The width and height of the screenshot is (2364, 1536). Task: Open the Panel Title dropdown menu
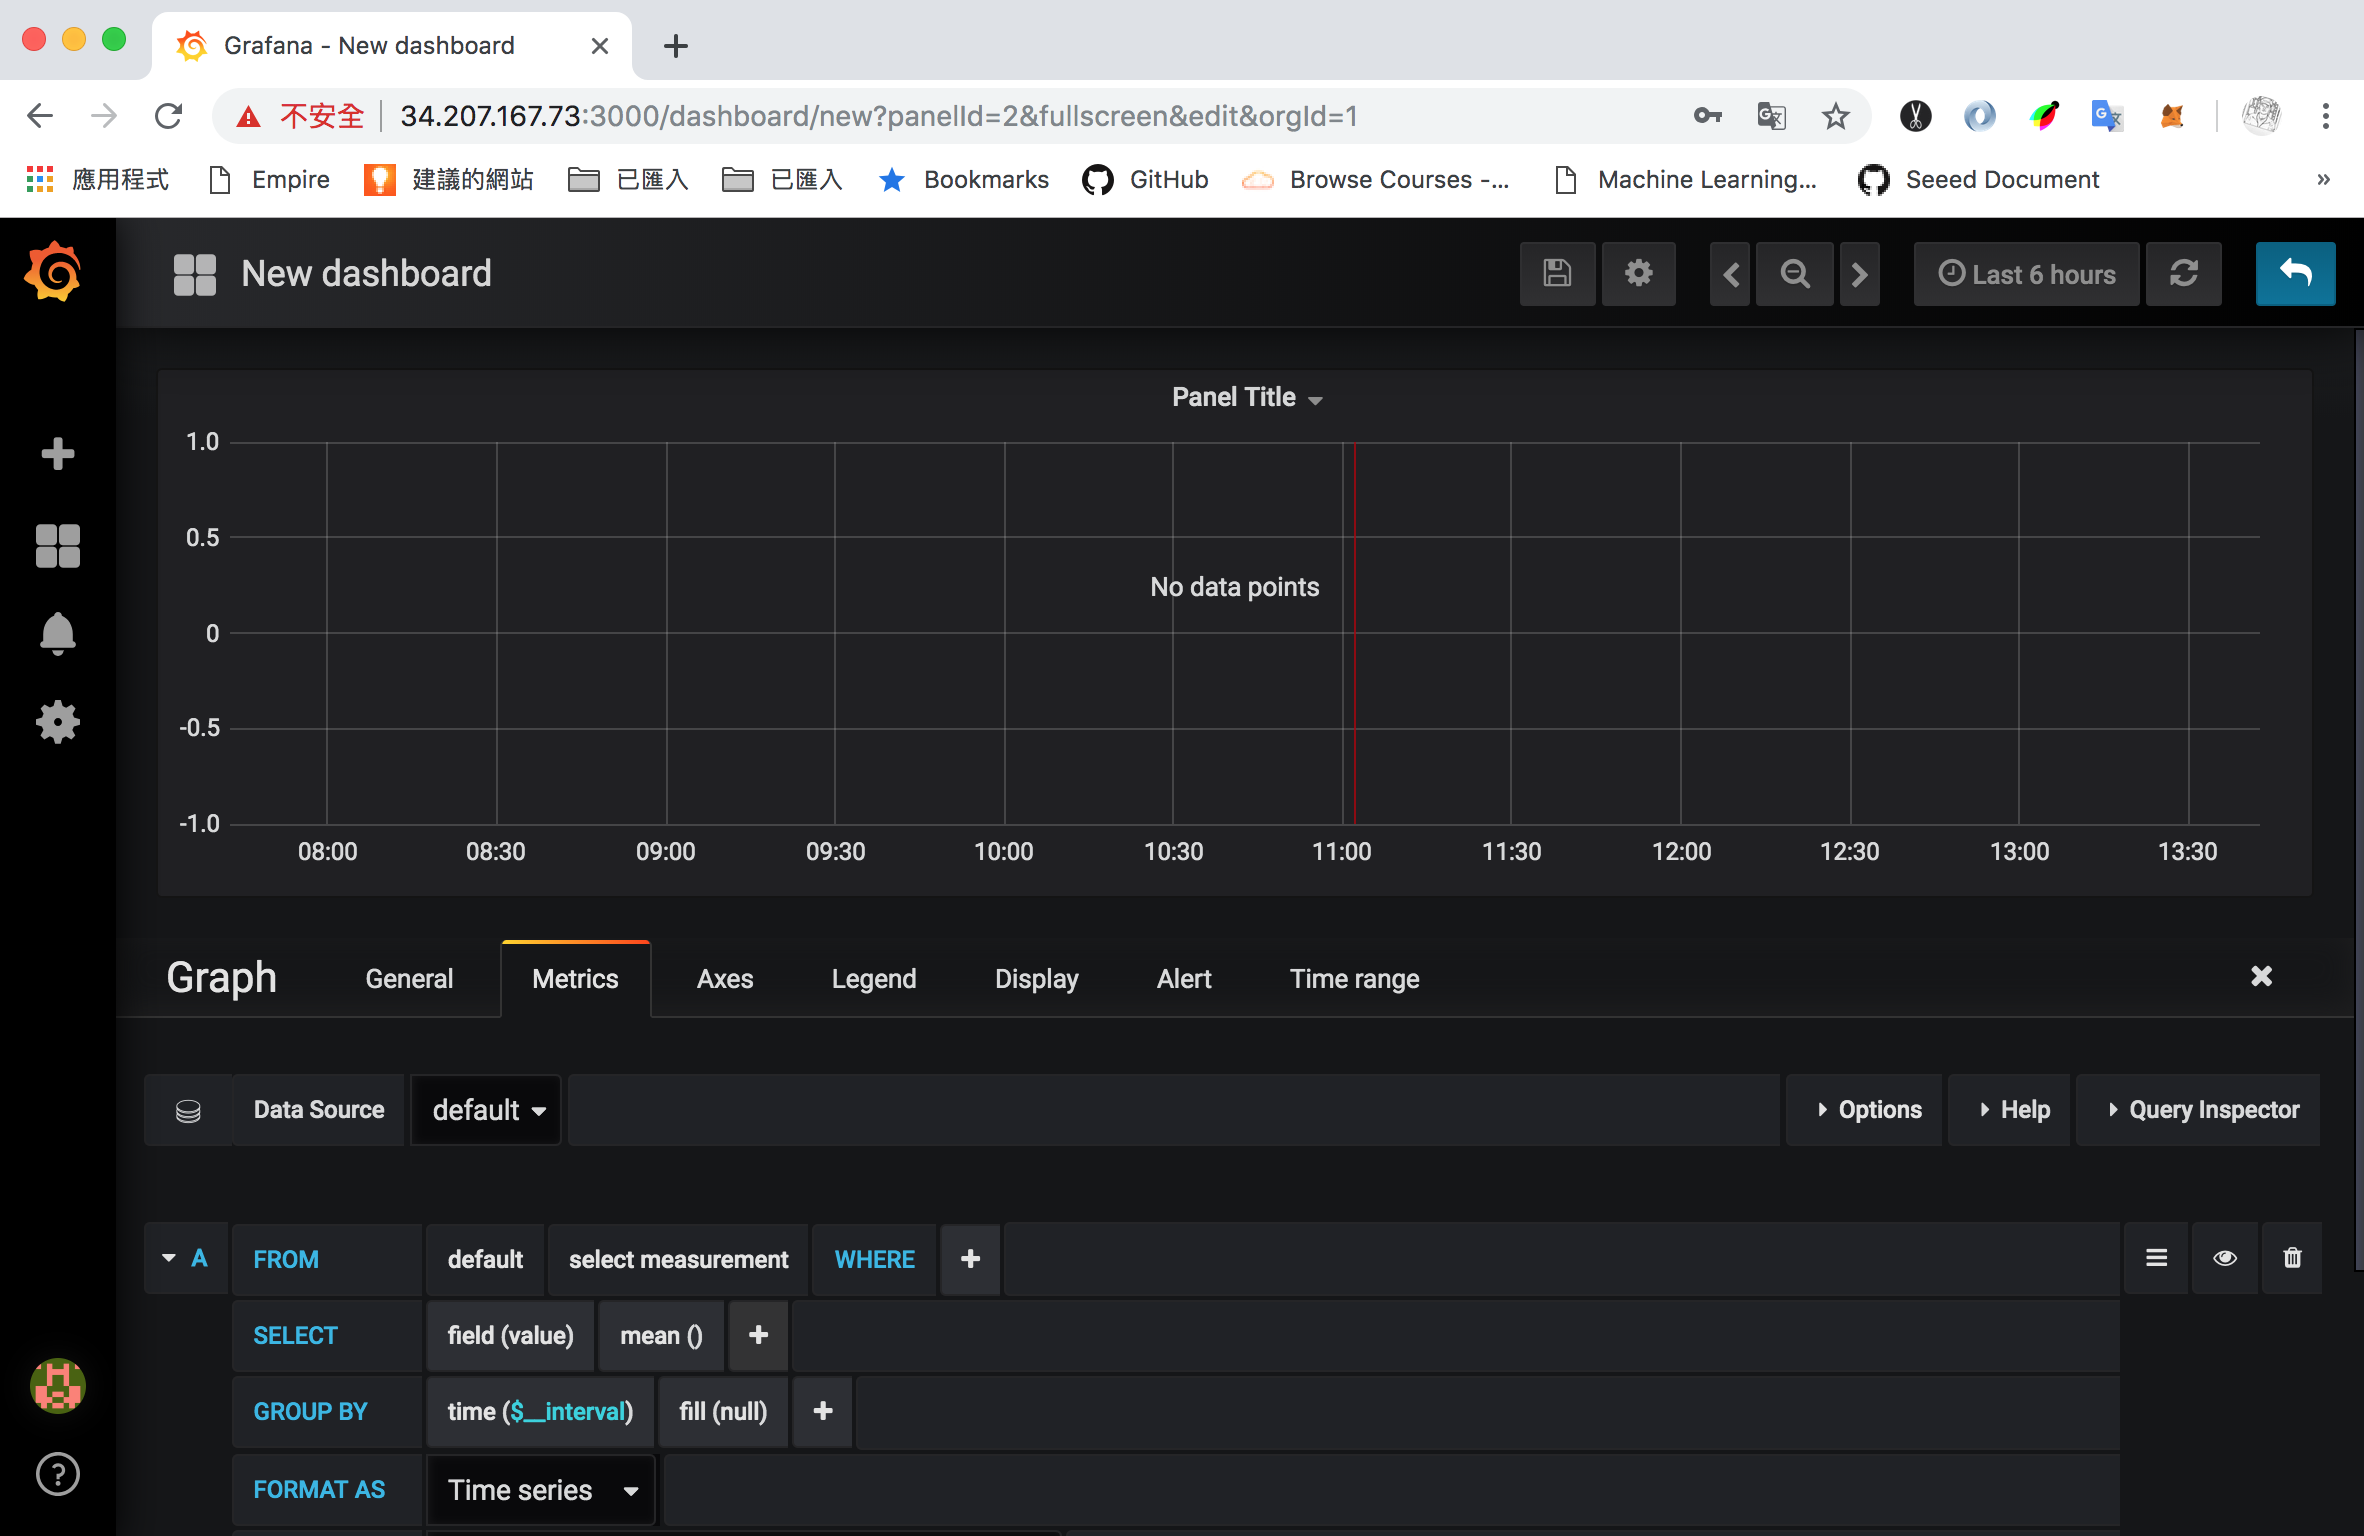coord(1247,397)
